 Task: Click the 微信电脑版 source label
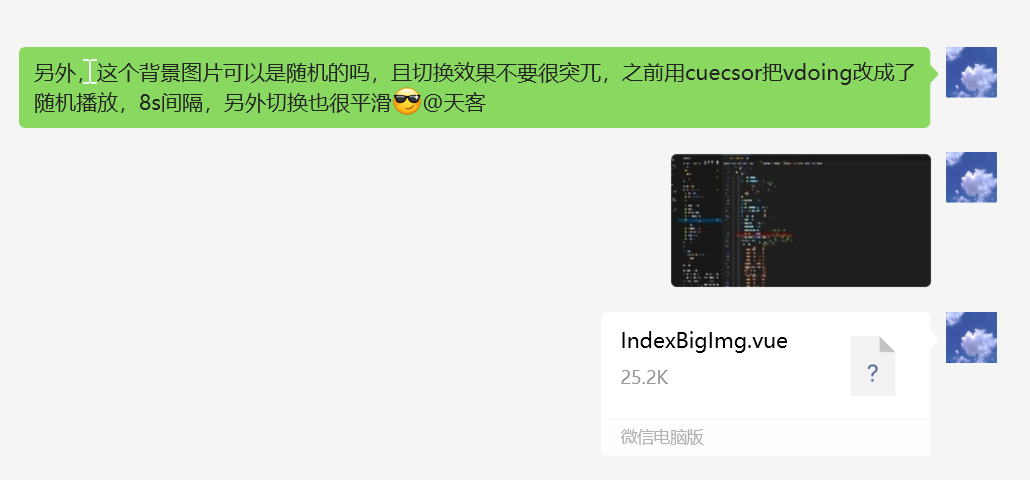[x=662, y=437]
